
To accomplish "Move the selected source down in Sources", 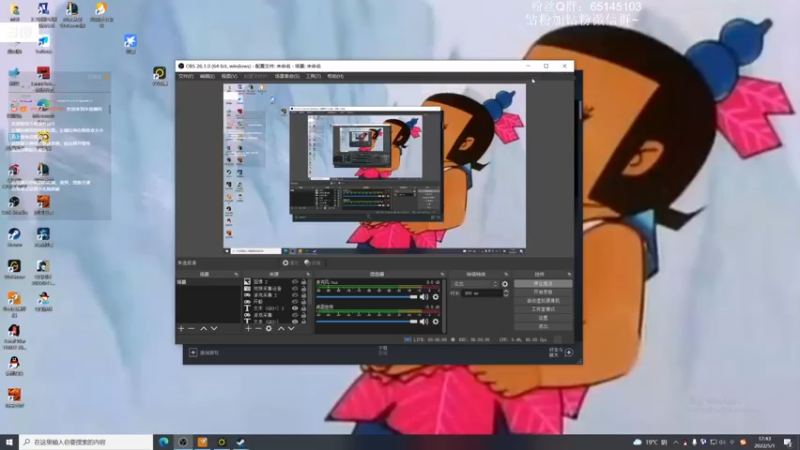I will coord(291,329).
